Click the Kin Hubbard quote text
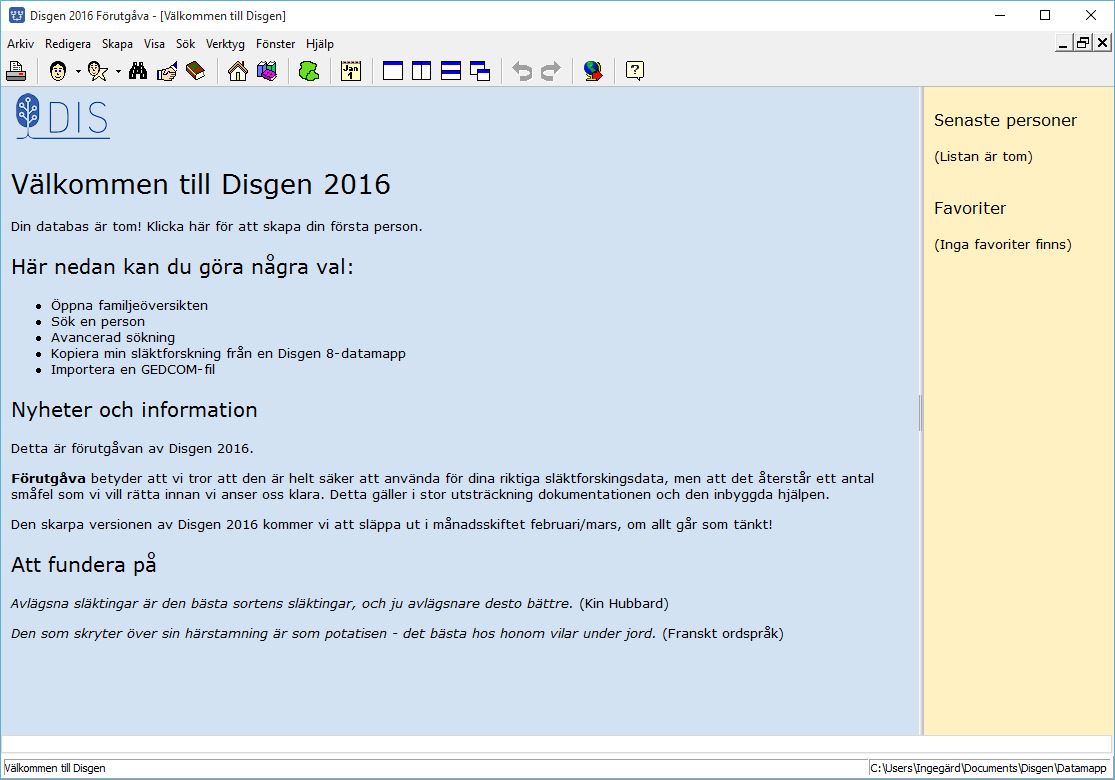 pyautogui.click(x=340, y=604)
